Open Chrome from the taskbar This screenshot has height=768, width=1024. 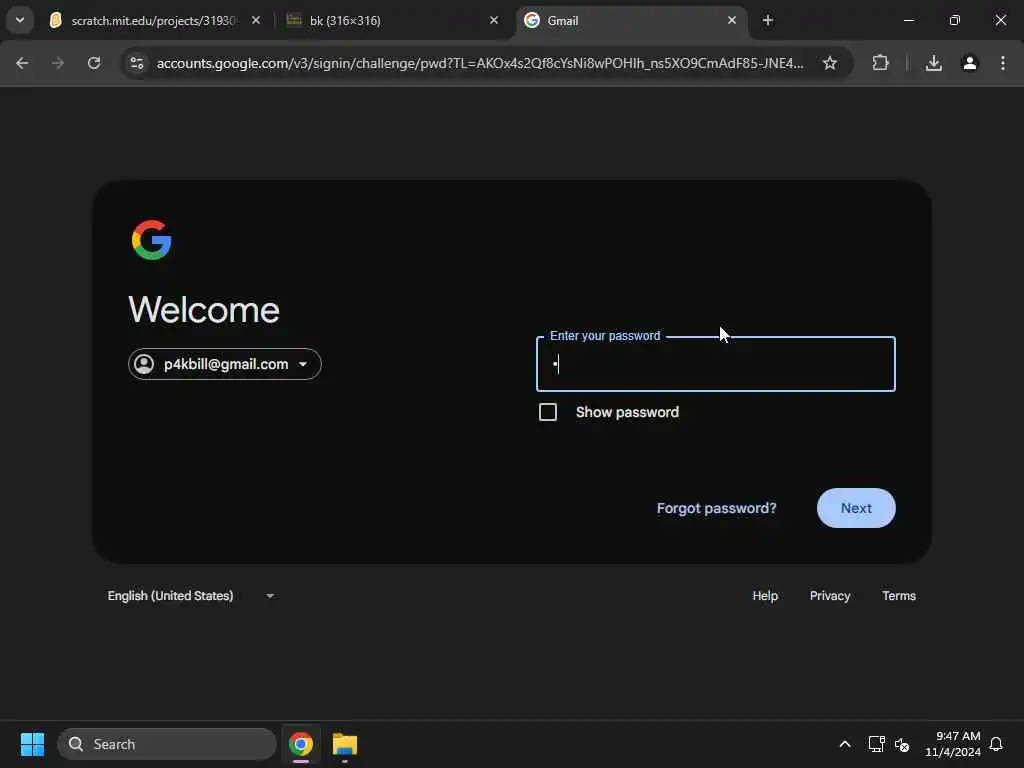coord(301,744)
